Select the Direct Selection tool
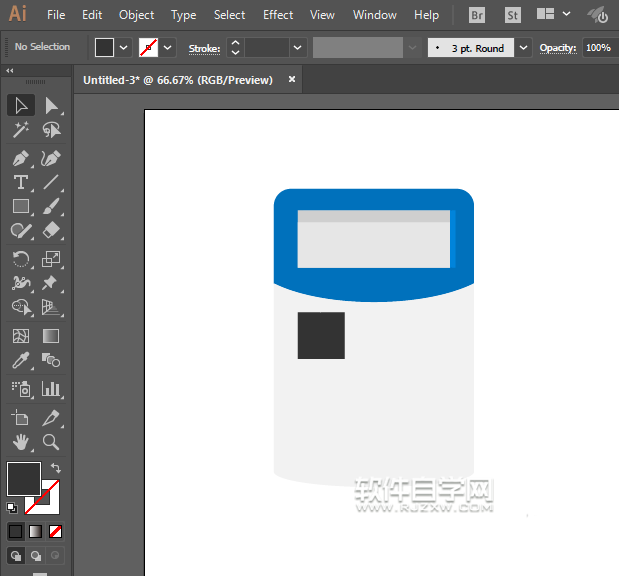Viewport: 619px width, 576px height. [51, 105]
